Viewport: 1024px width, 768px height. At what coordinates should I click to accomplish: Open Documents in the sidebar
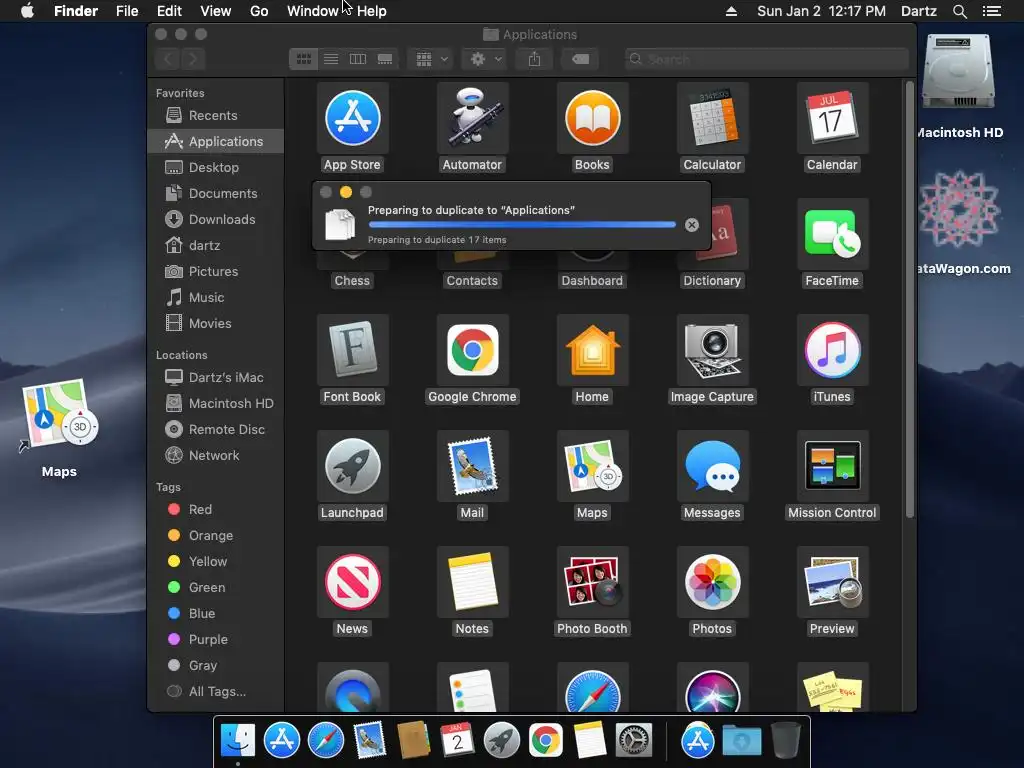click(216, 193)
